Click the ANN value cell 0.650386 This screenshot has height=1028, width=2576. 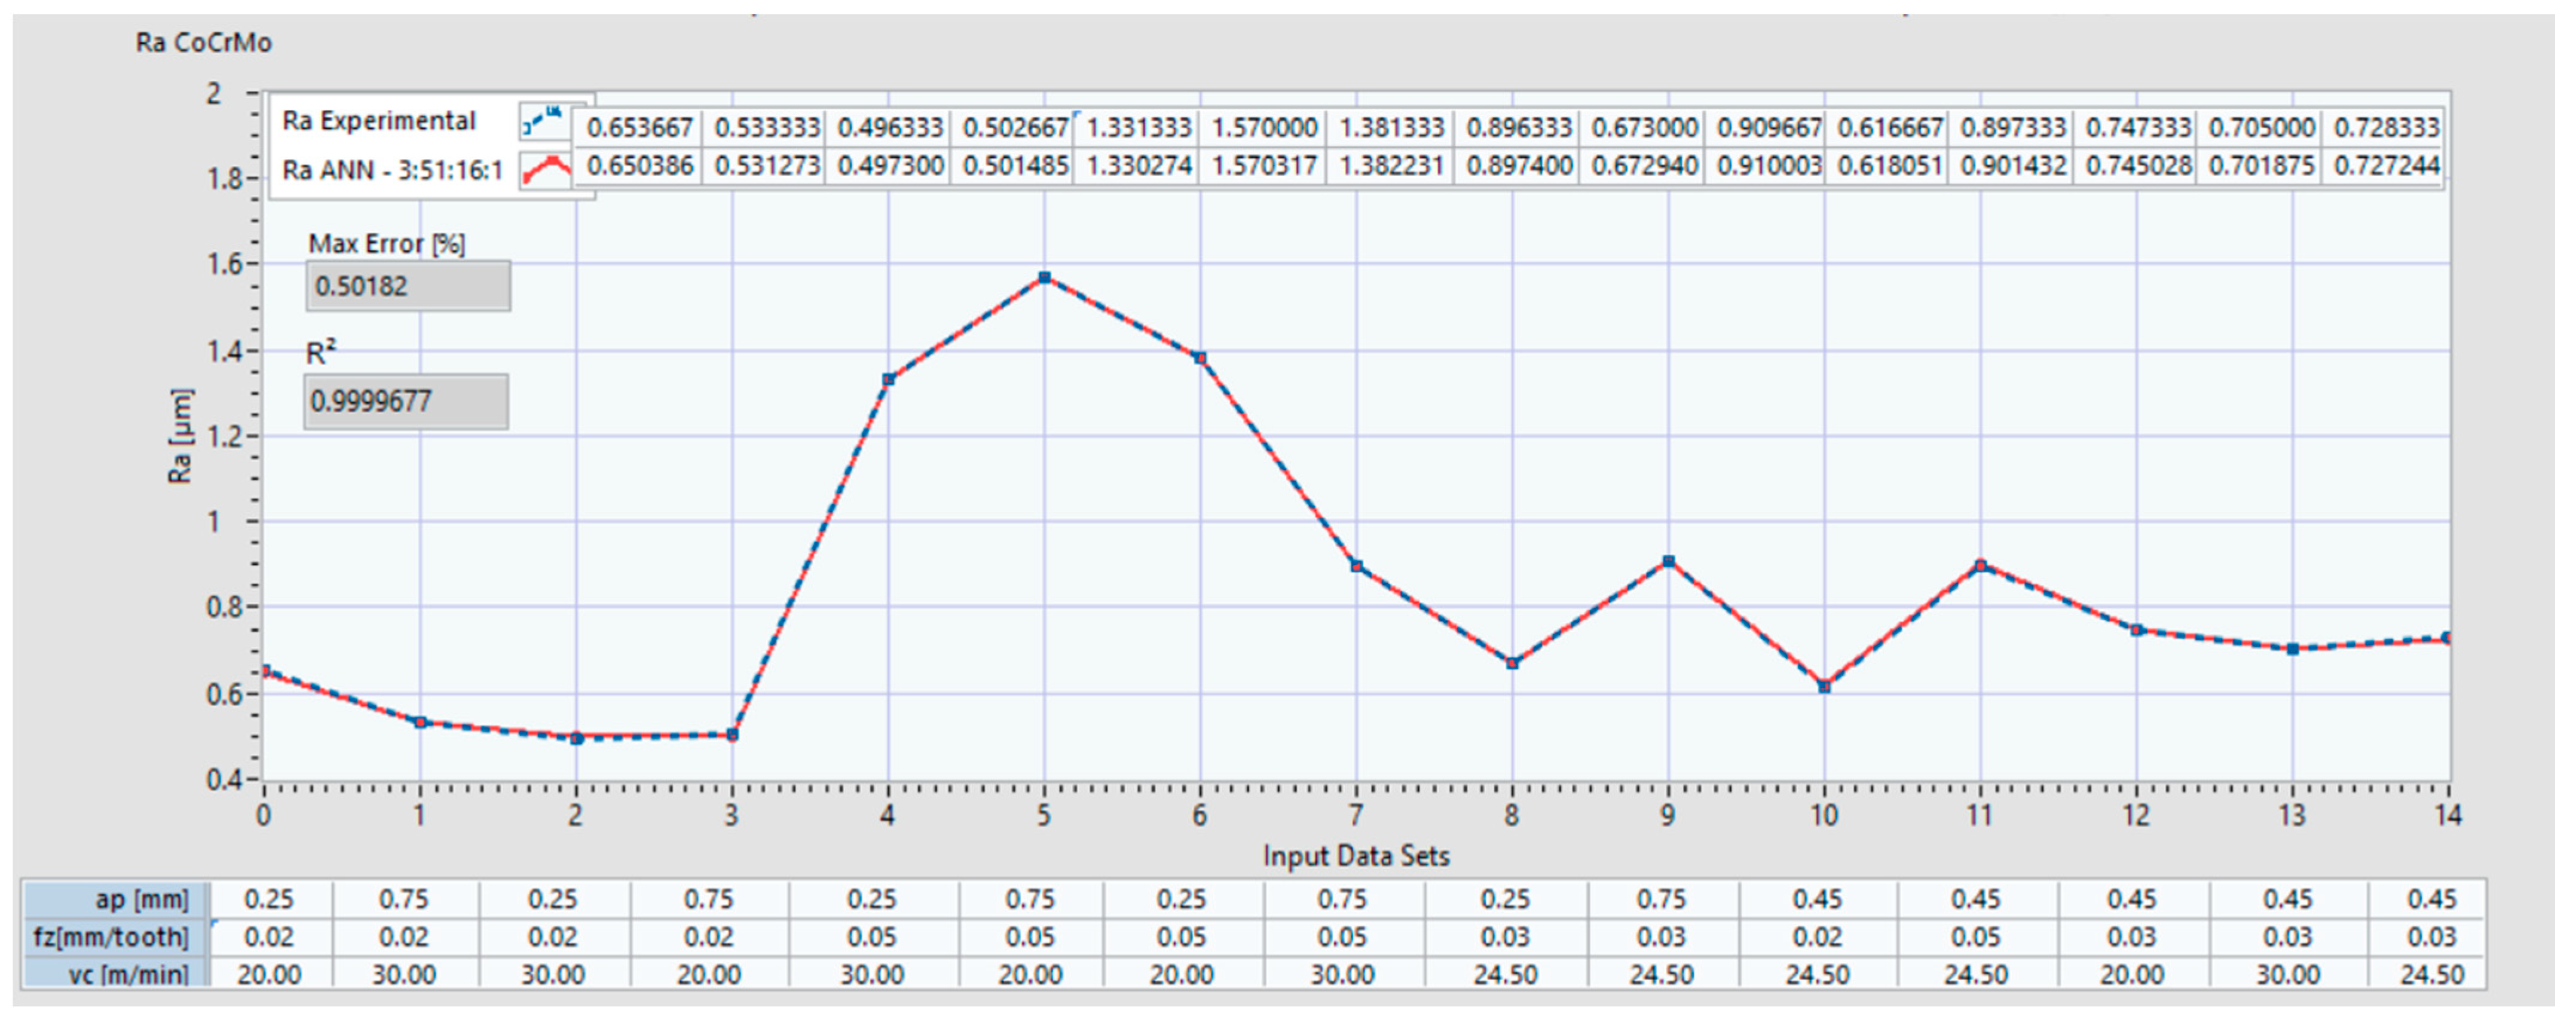pyautogui.click(x=639, y=165)
